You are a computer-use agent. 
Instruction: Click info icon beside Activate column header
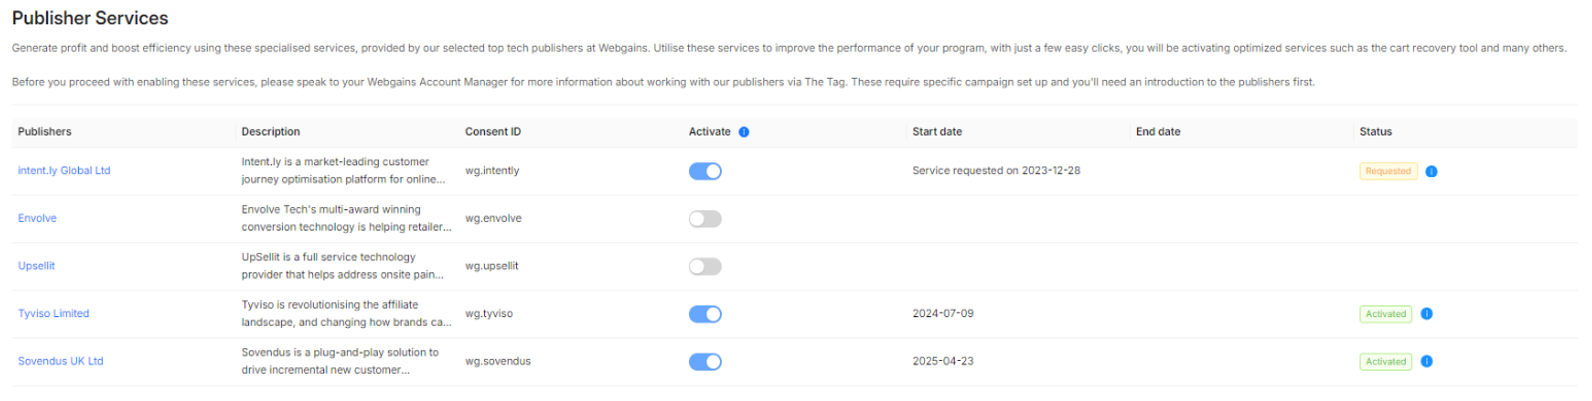(744, 132)
